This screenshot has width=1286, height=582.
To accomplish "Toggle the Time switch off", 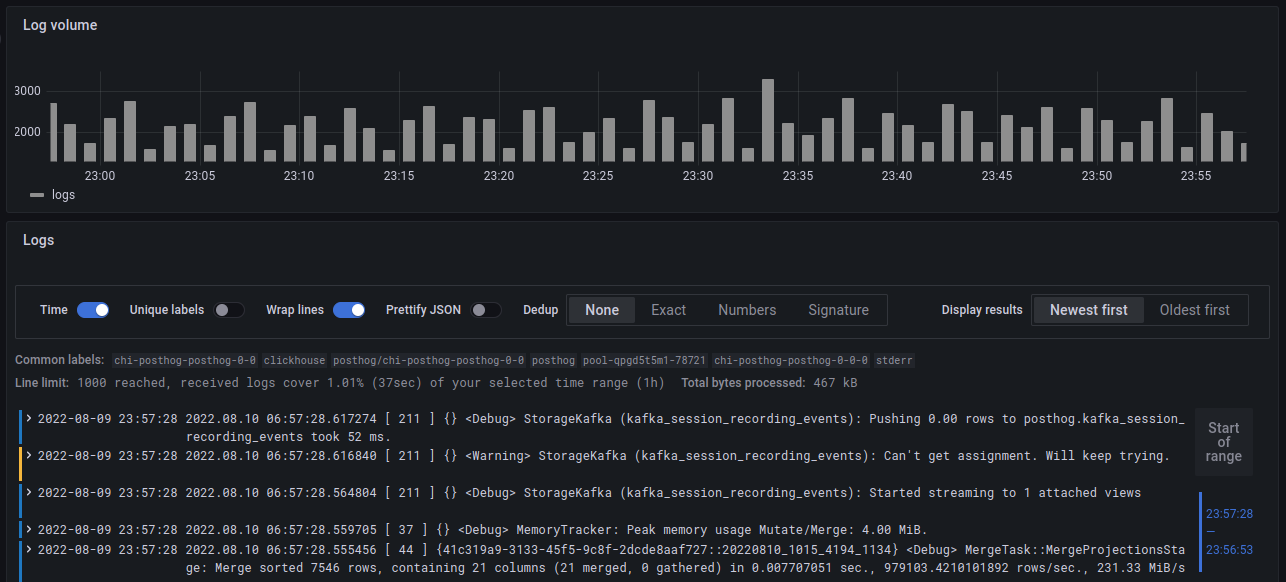I will tap(93, 310).
